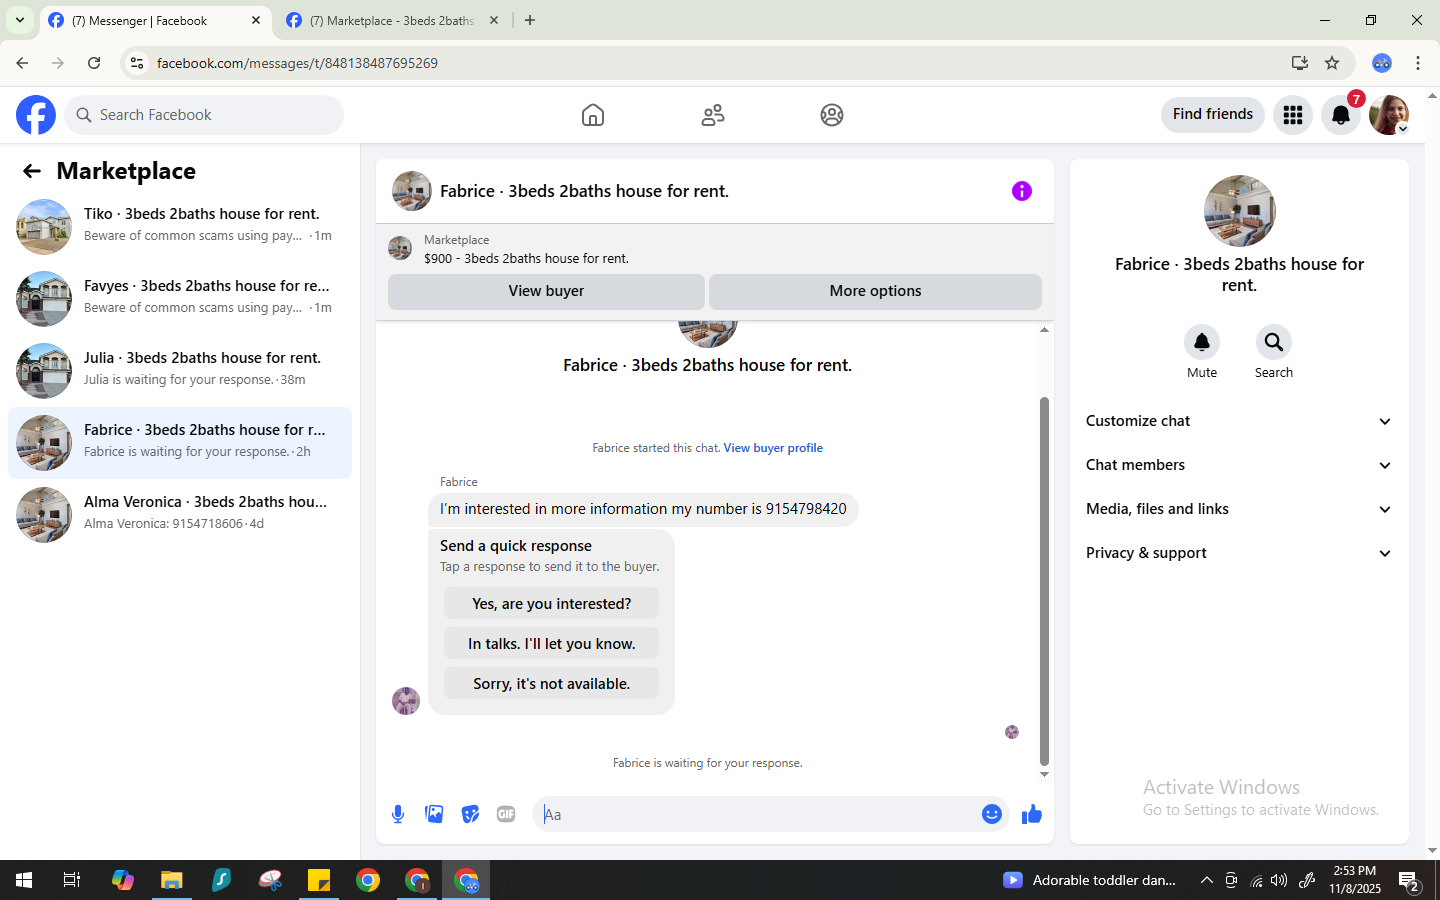Open the Julia conversation
This screenshot has width=1440, height=900.
[180, 371]
